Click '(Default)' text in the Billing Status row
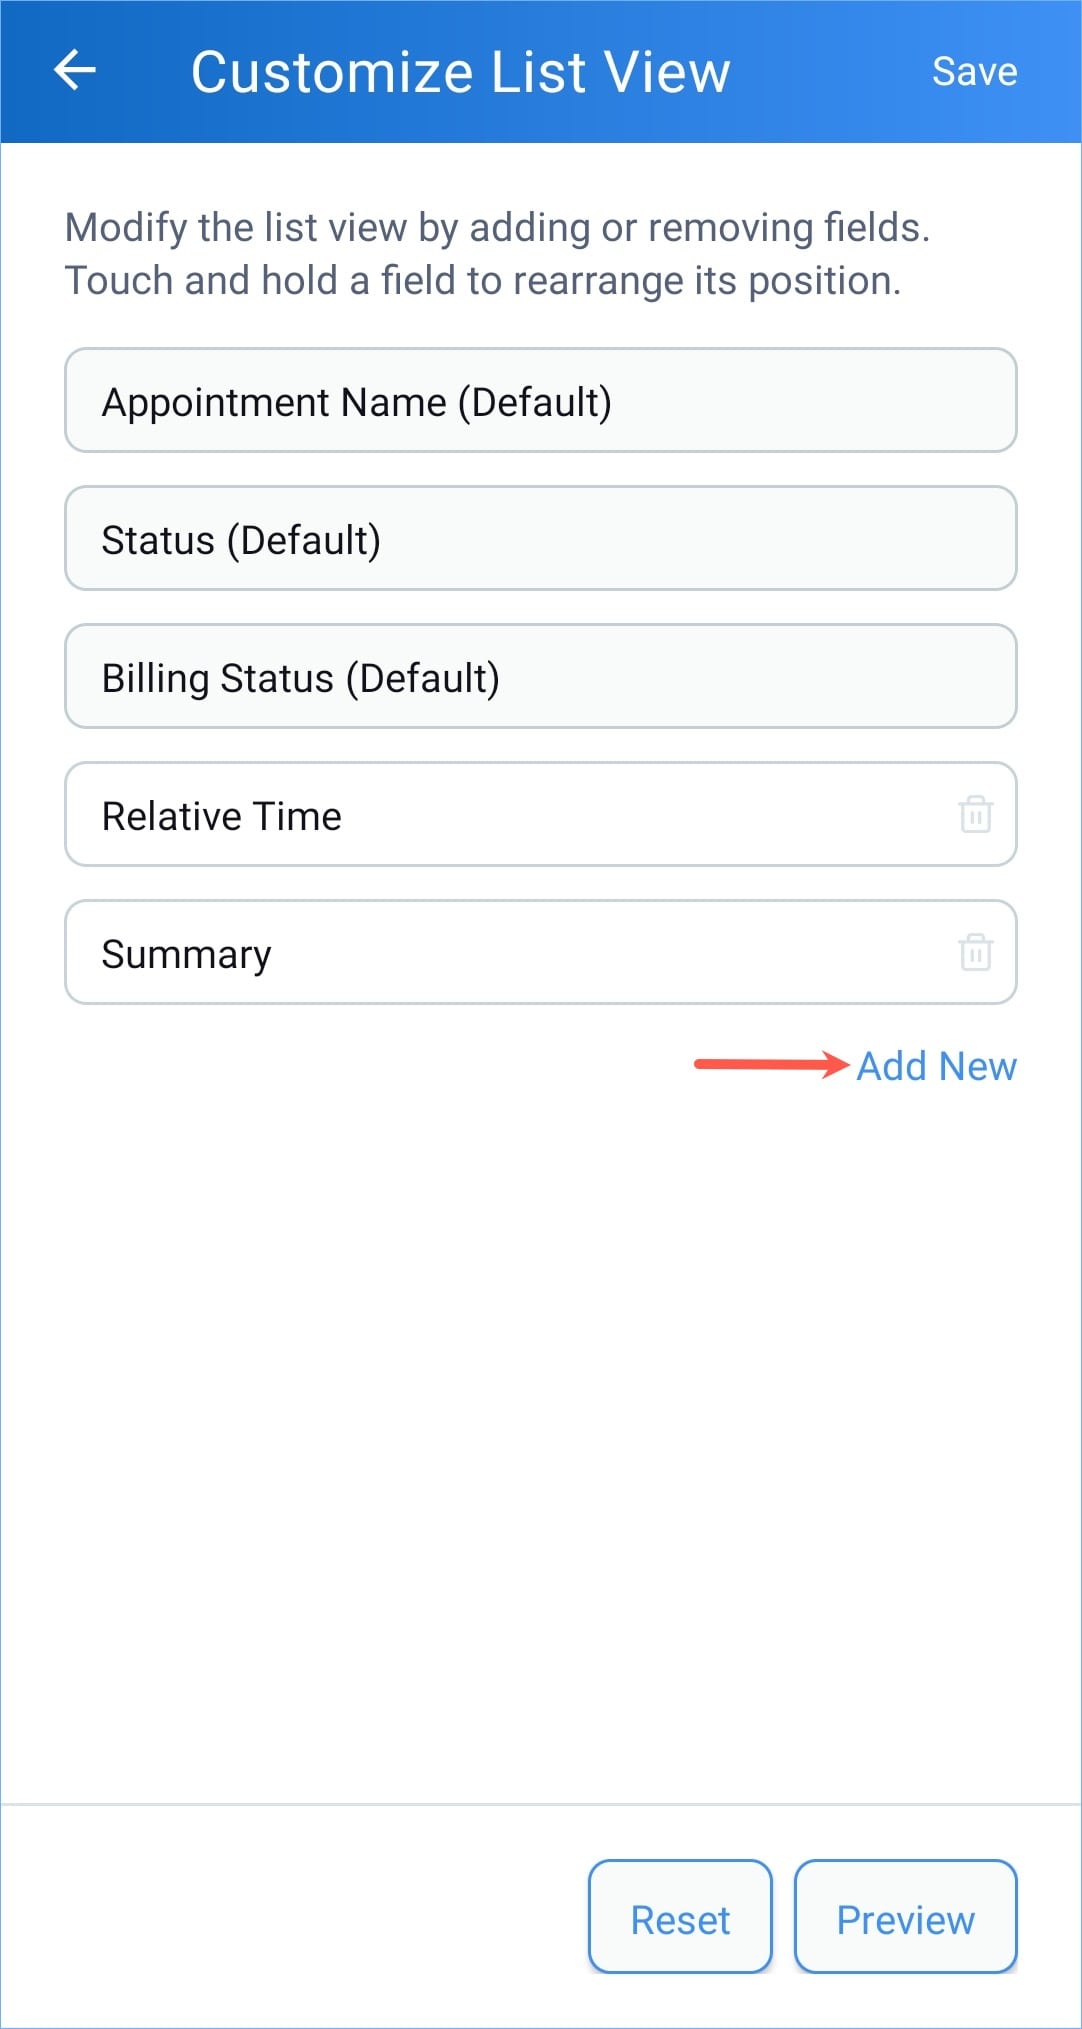 tap(423, 678)
